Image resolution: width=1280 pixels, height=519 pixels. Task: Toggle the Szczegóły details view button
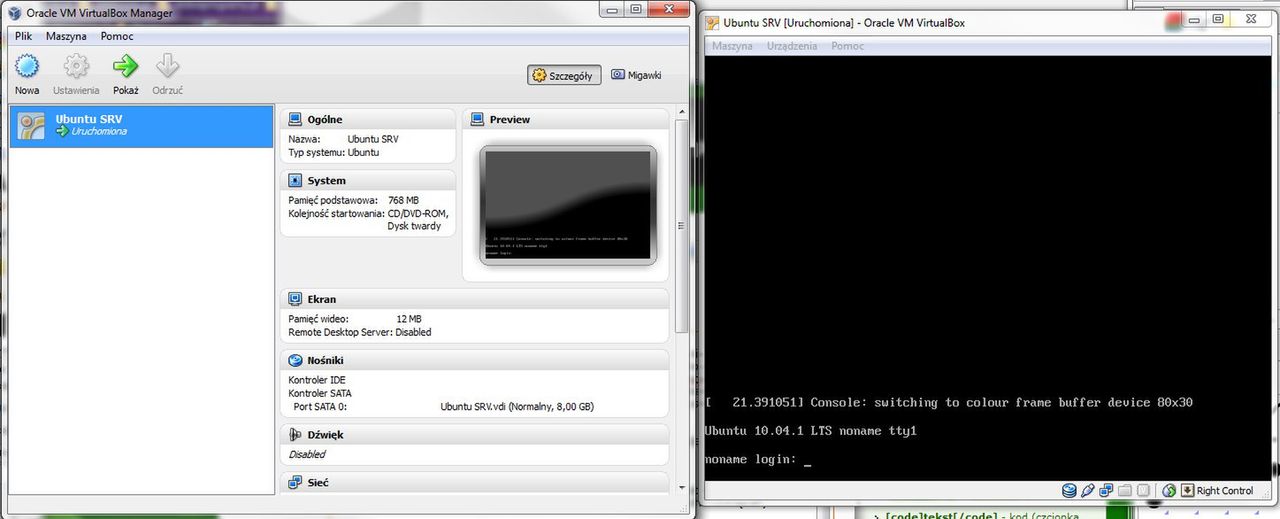pyautogui.click(x=564, y=75)
